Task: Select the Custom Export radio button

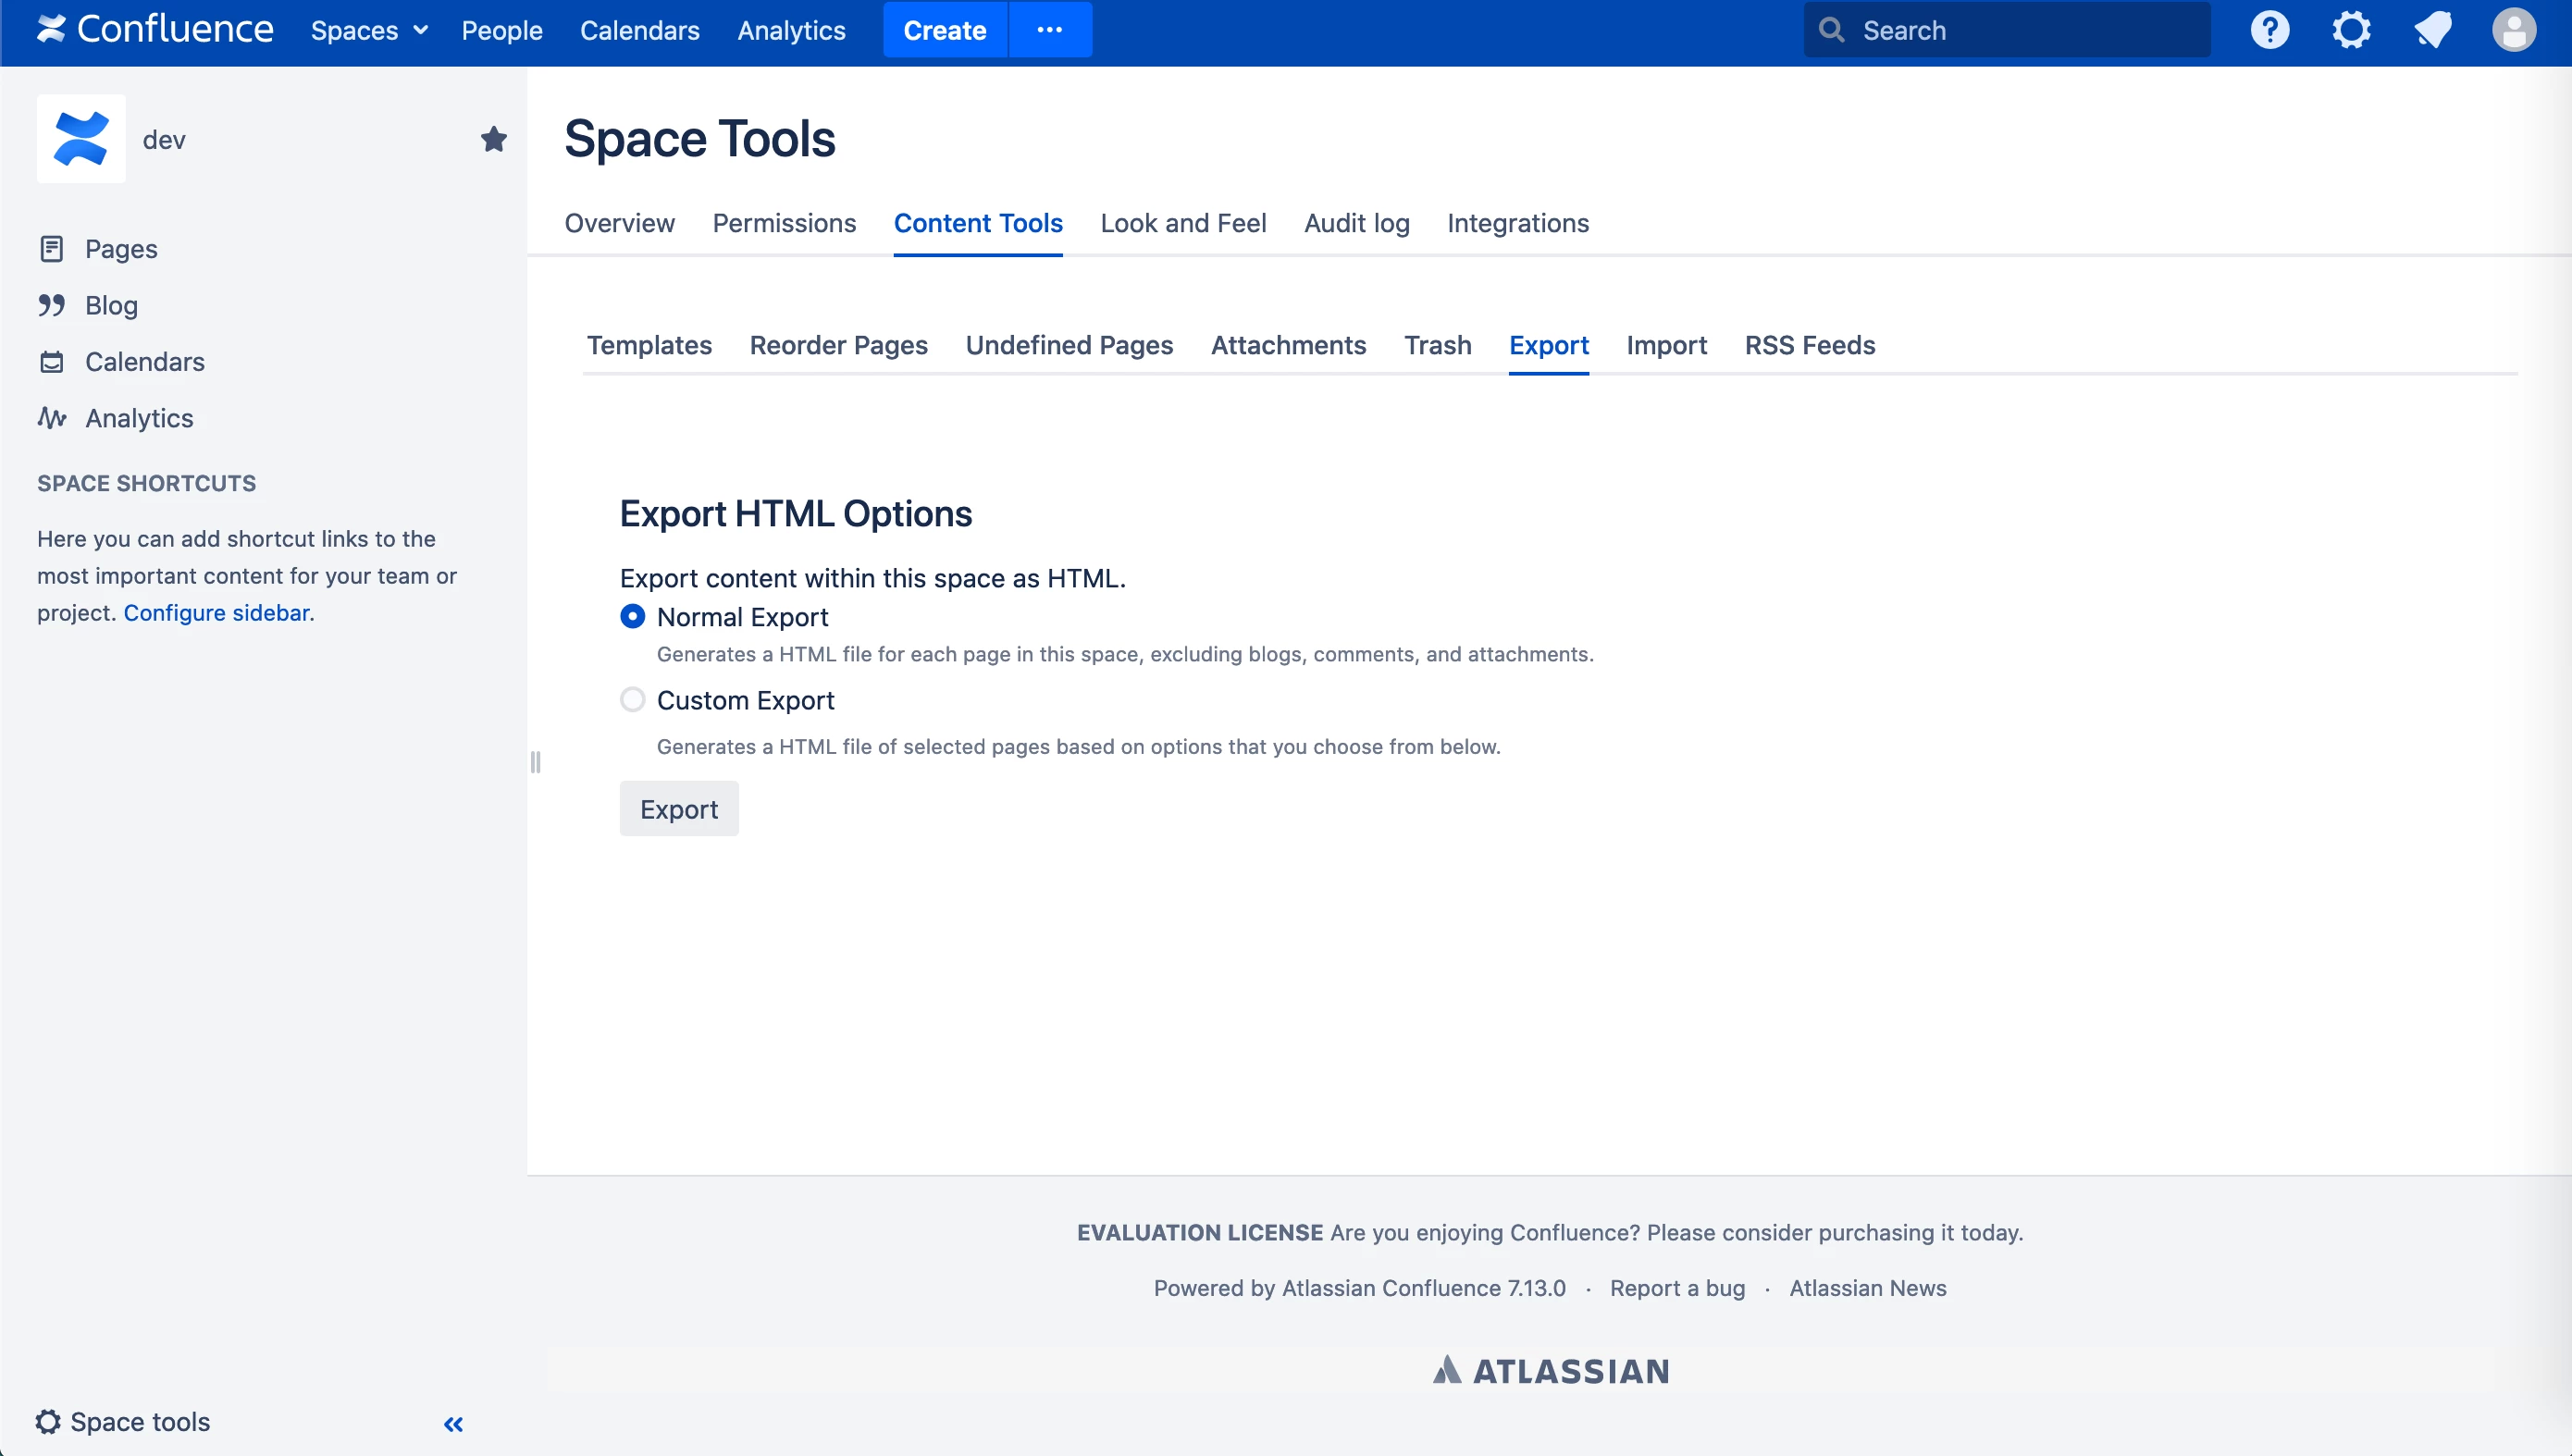Action: pyautogui.click(x=632, y=699)
